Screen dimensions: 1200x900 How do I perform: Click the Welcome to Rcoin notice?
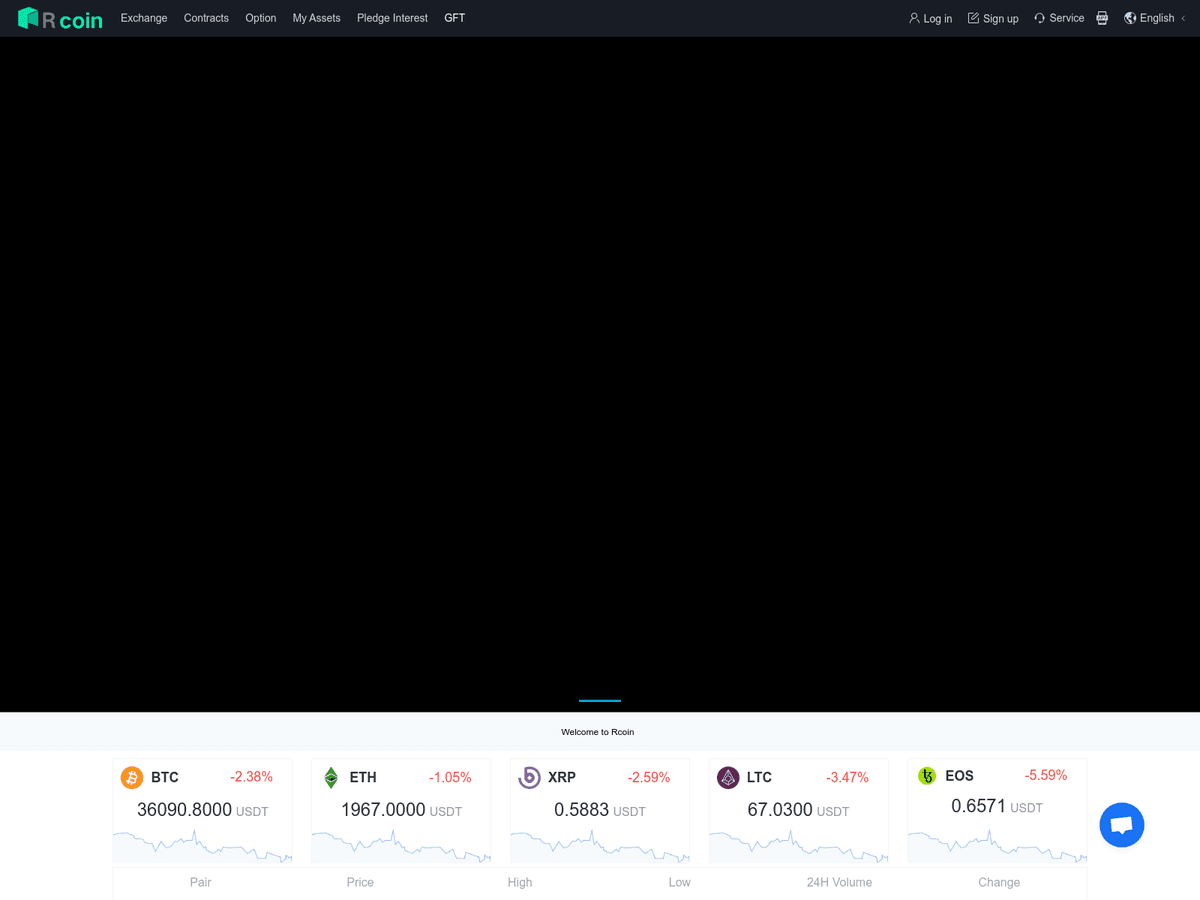[597, 732]
